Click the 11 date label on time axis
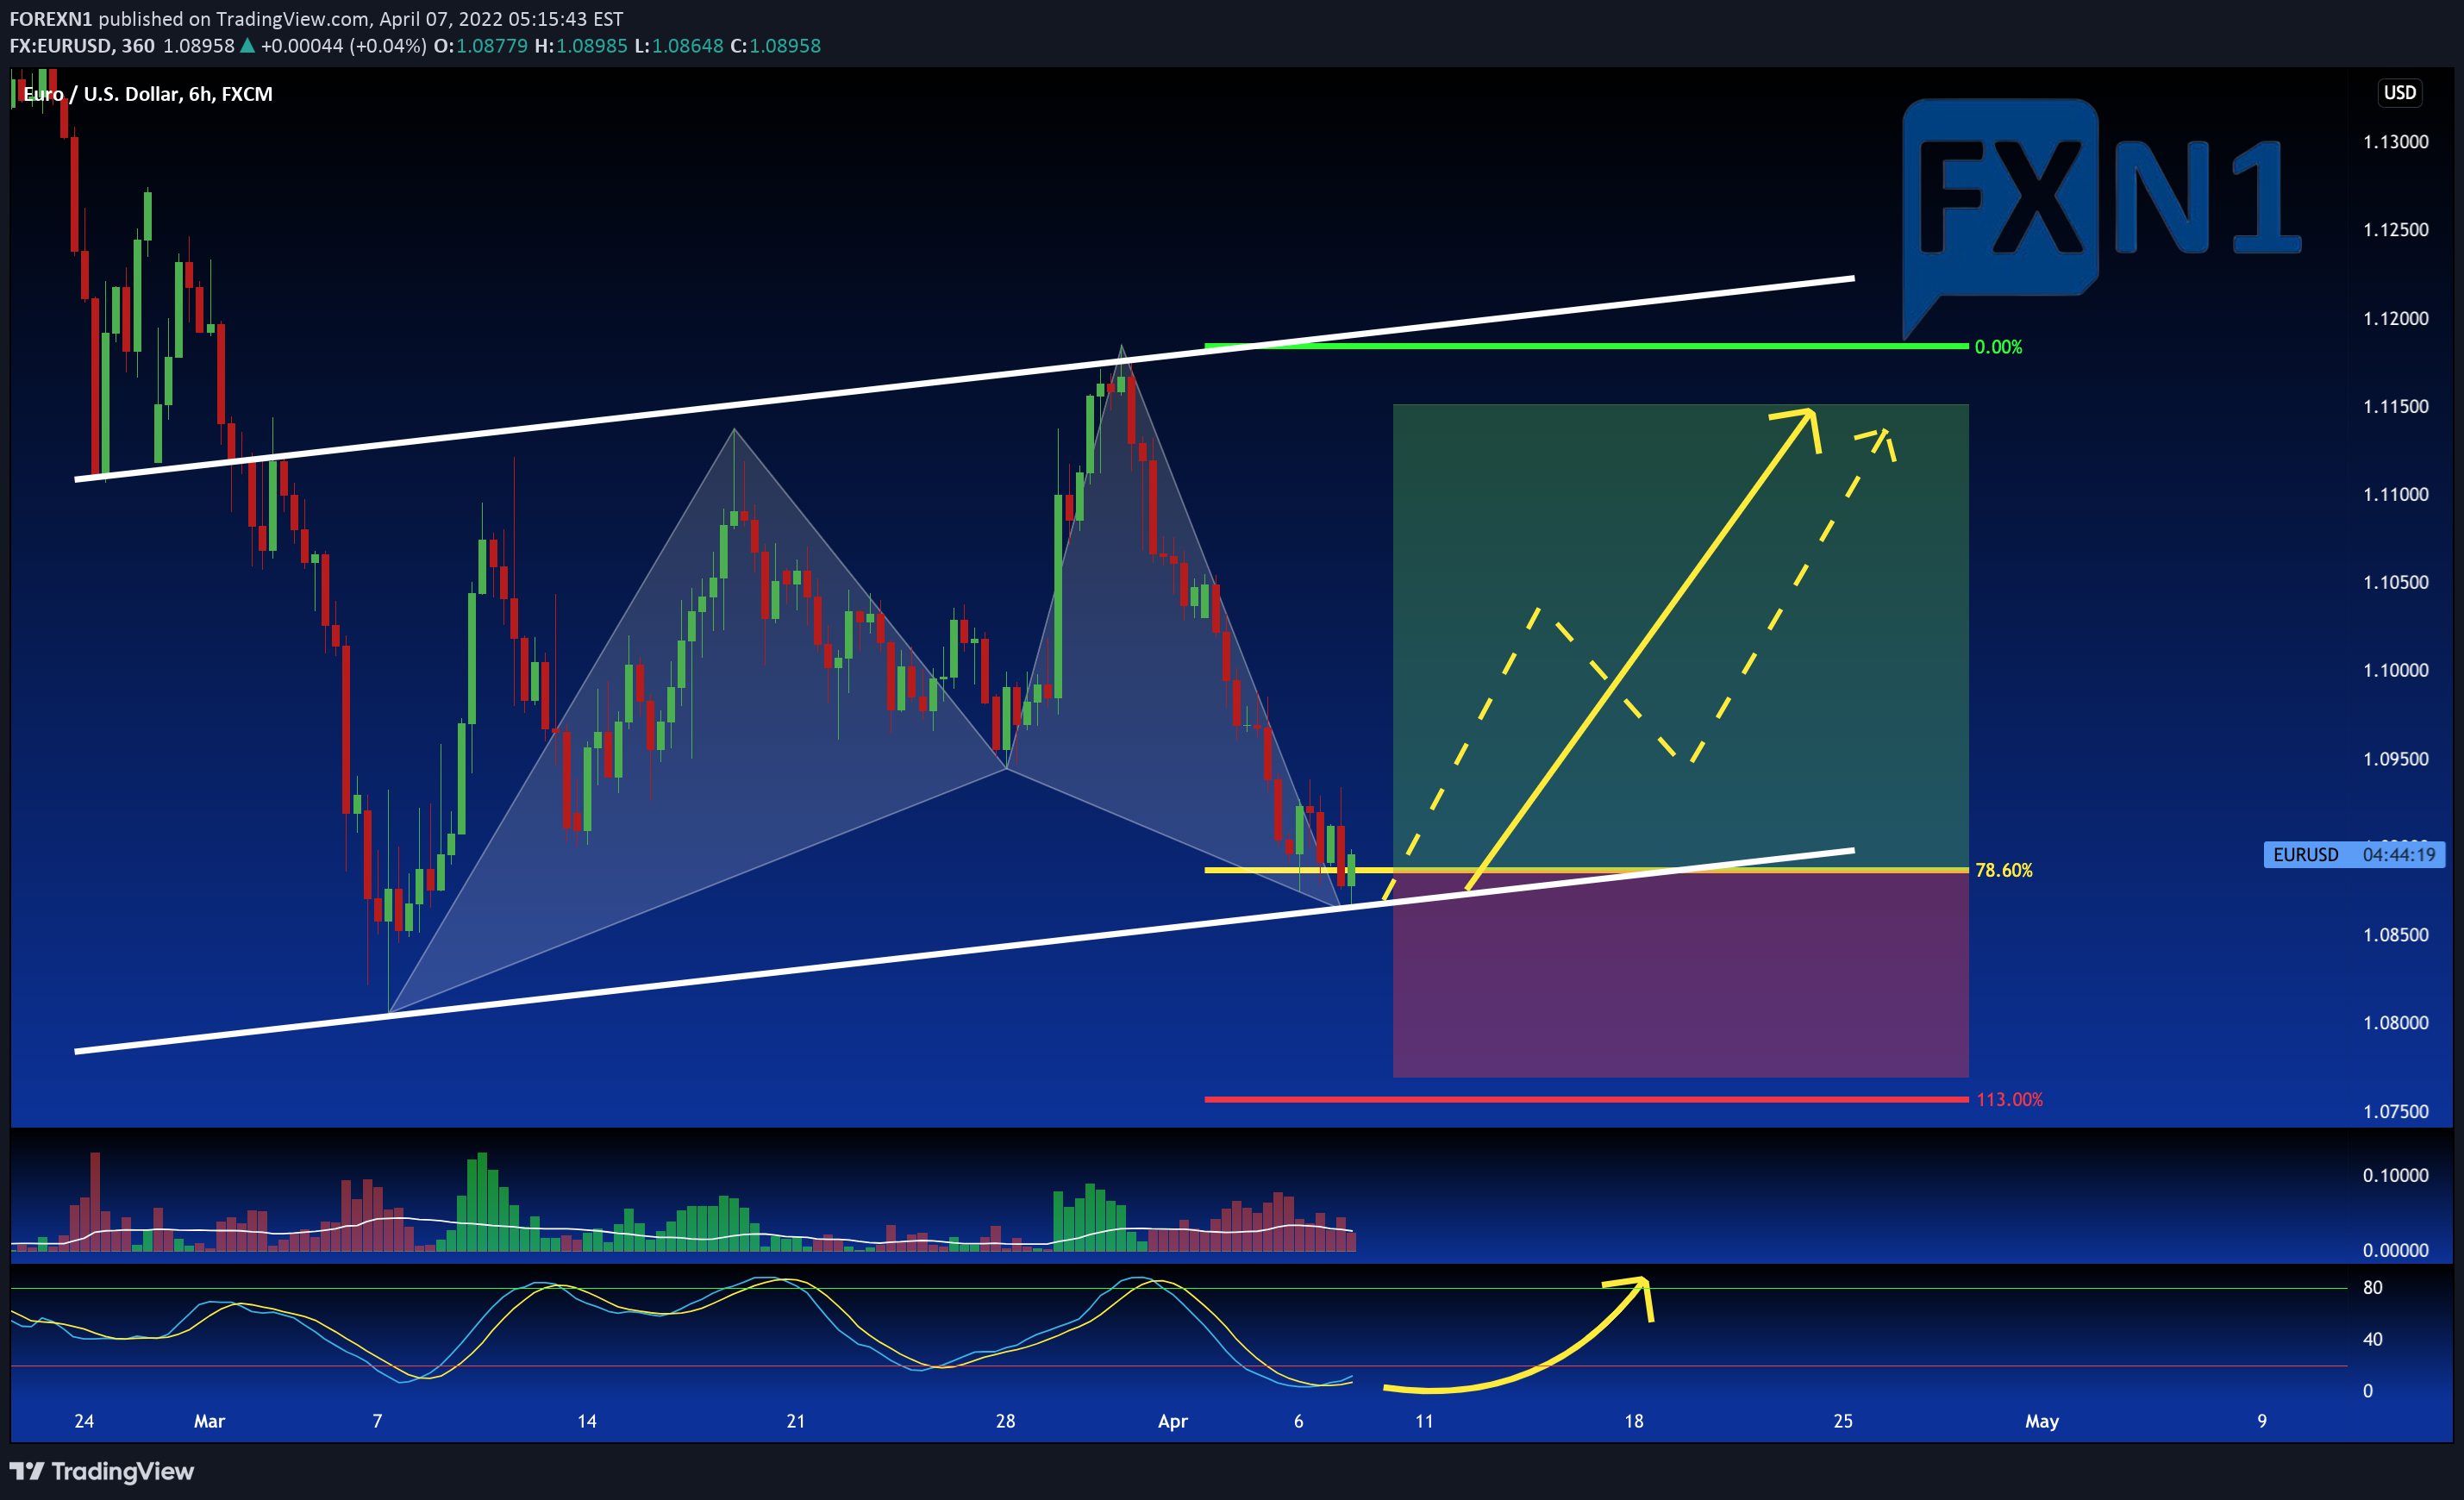This screenshot has width=2464, height=1500. pos(1424,1421)
